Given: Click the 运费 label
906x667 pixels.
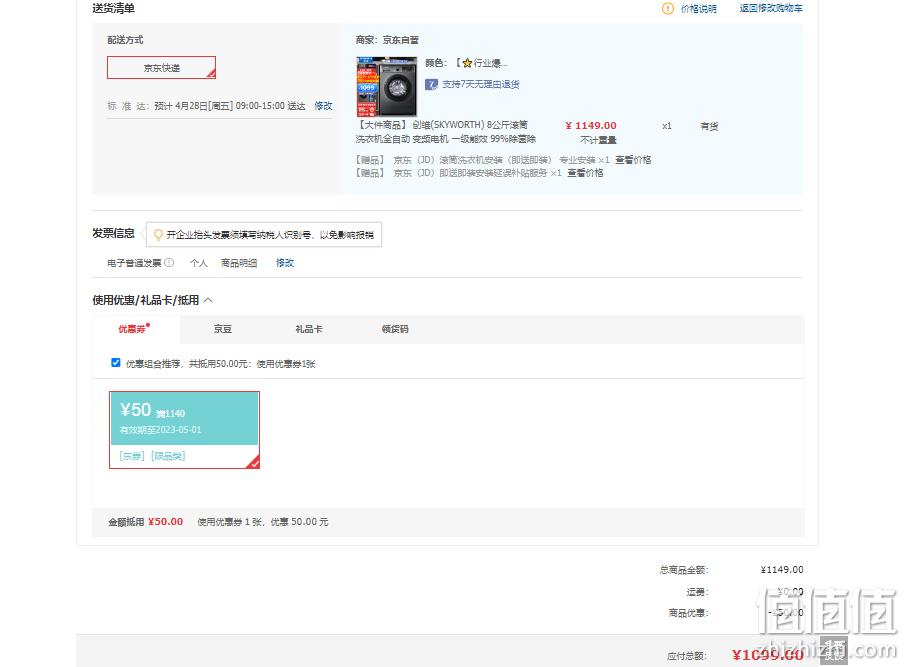Looking at the screenshot, I should click(697, 591).
